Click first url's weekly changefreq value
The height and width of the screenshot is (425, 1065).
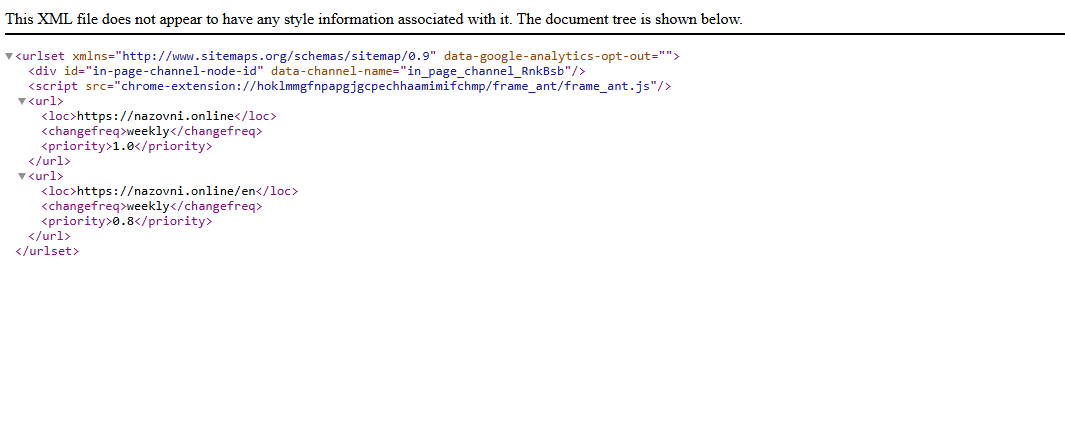[147, 131]
